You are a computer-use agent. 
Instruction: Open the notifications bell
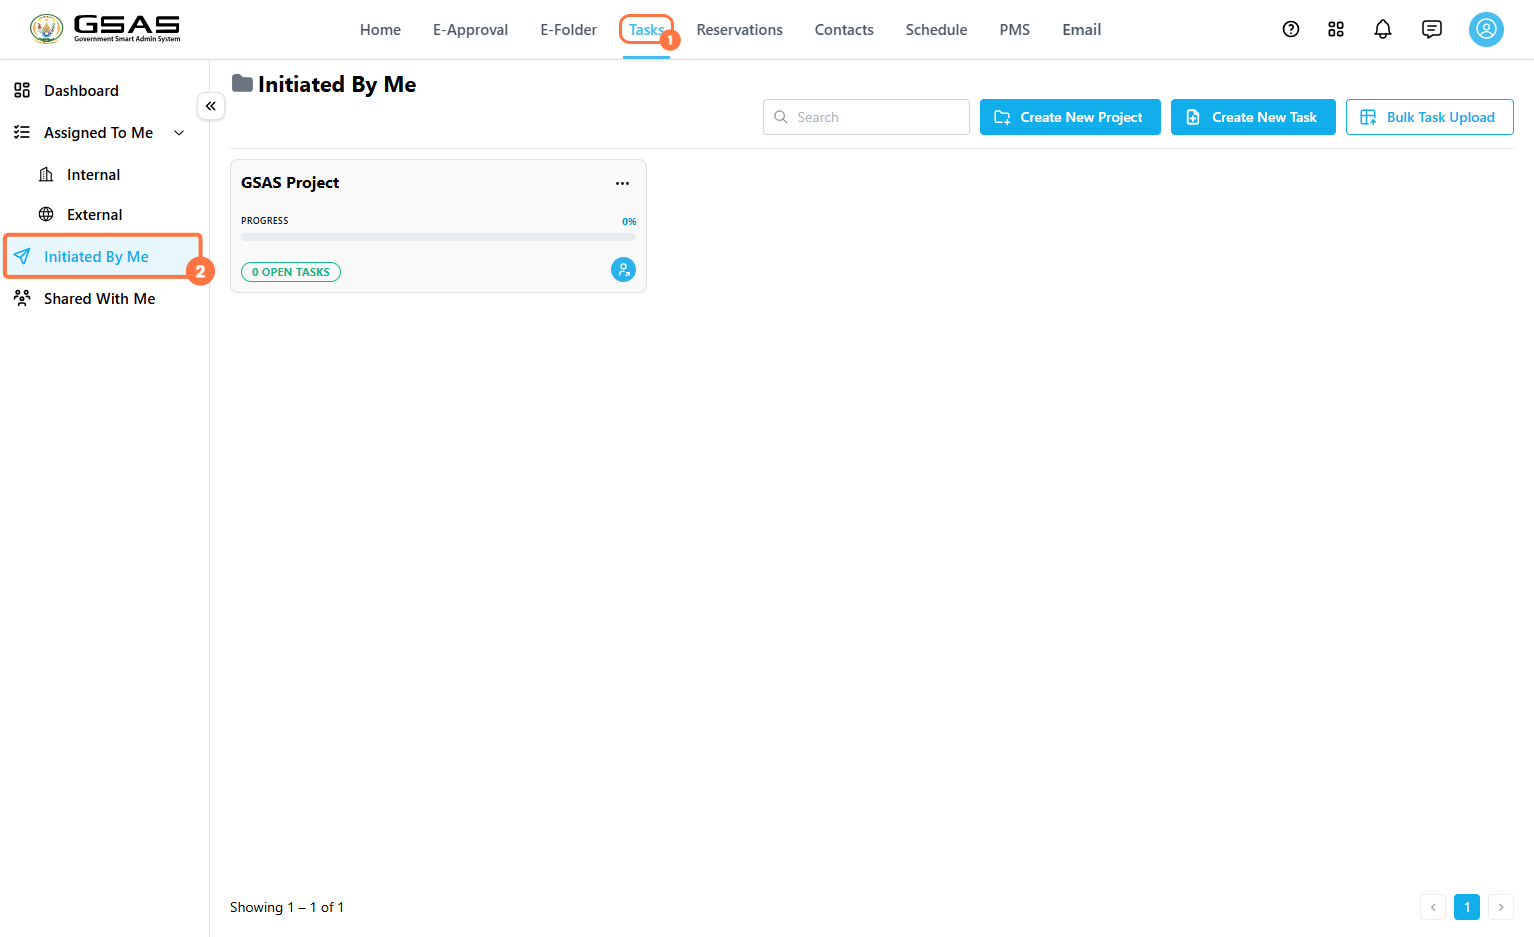tap(1383, 29)
